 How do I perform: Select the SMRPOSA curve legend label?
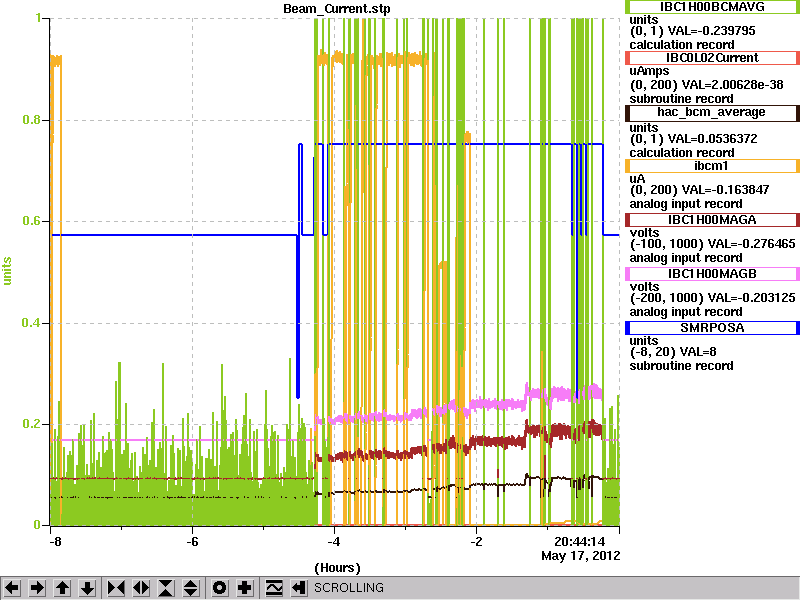(712, 328)
